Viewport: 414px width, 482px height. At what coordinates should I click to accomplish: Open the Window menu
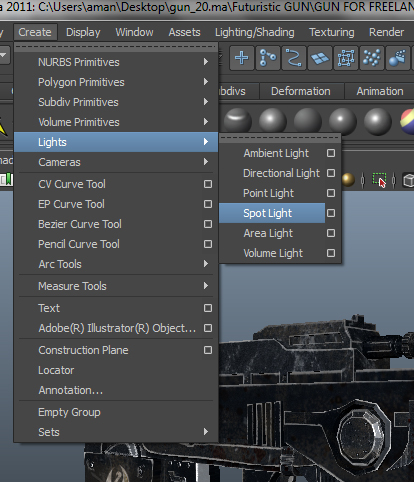tap(134, 32)
